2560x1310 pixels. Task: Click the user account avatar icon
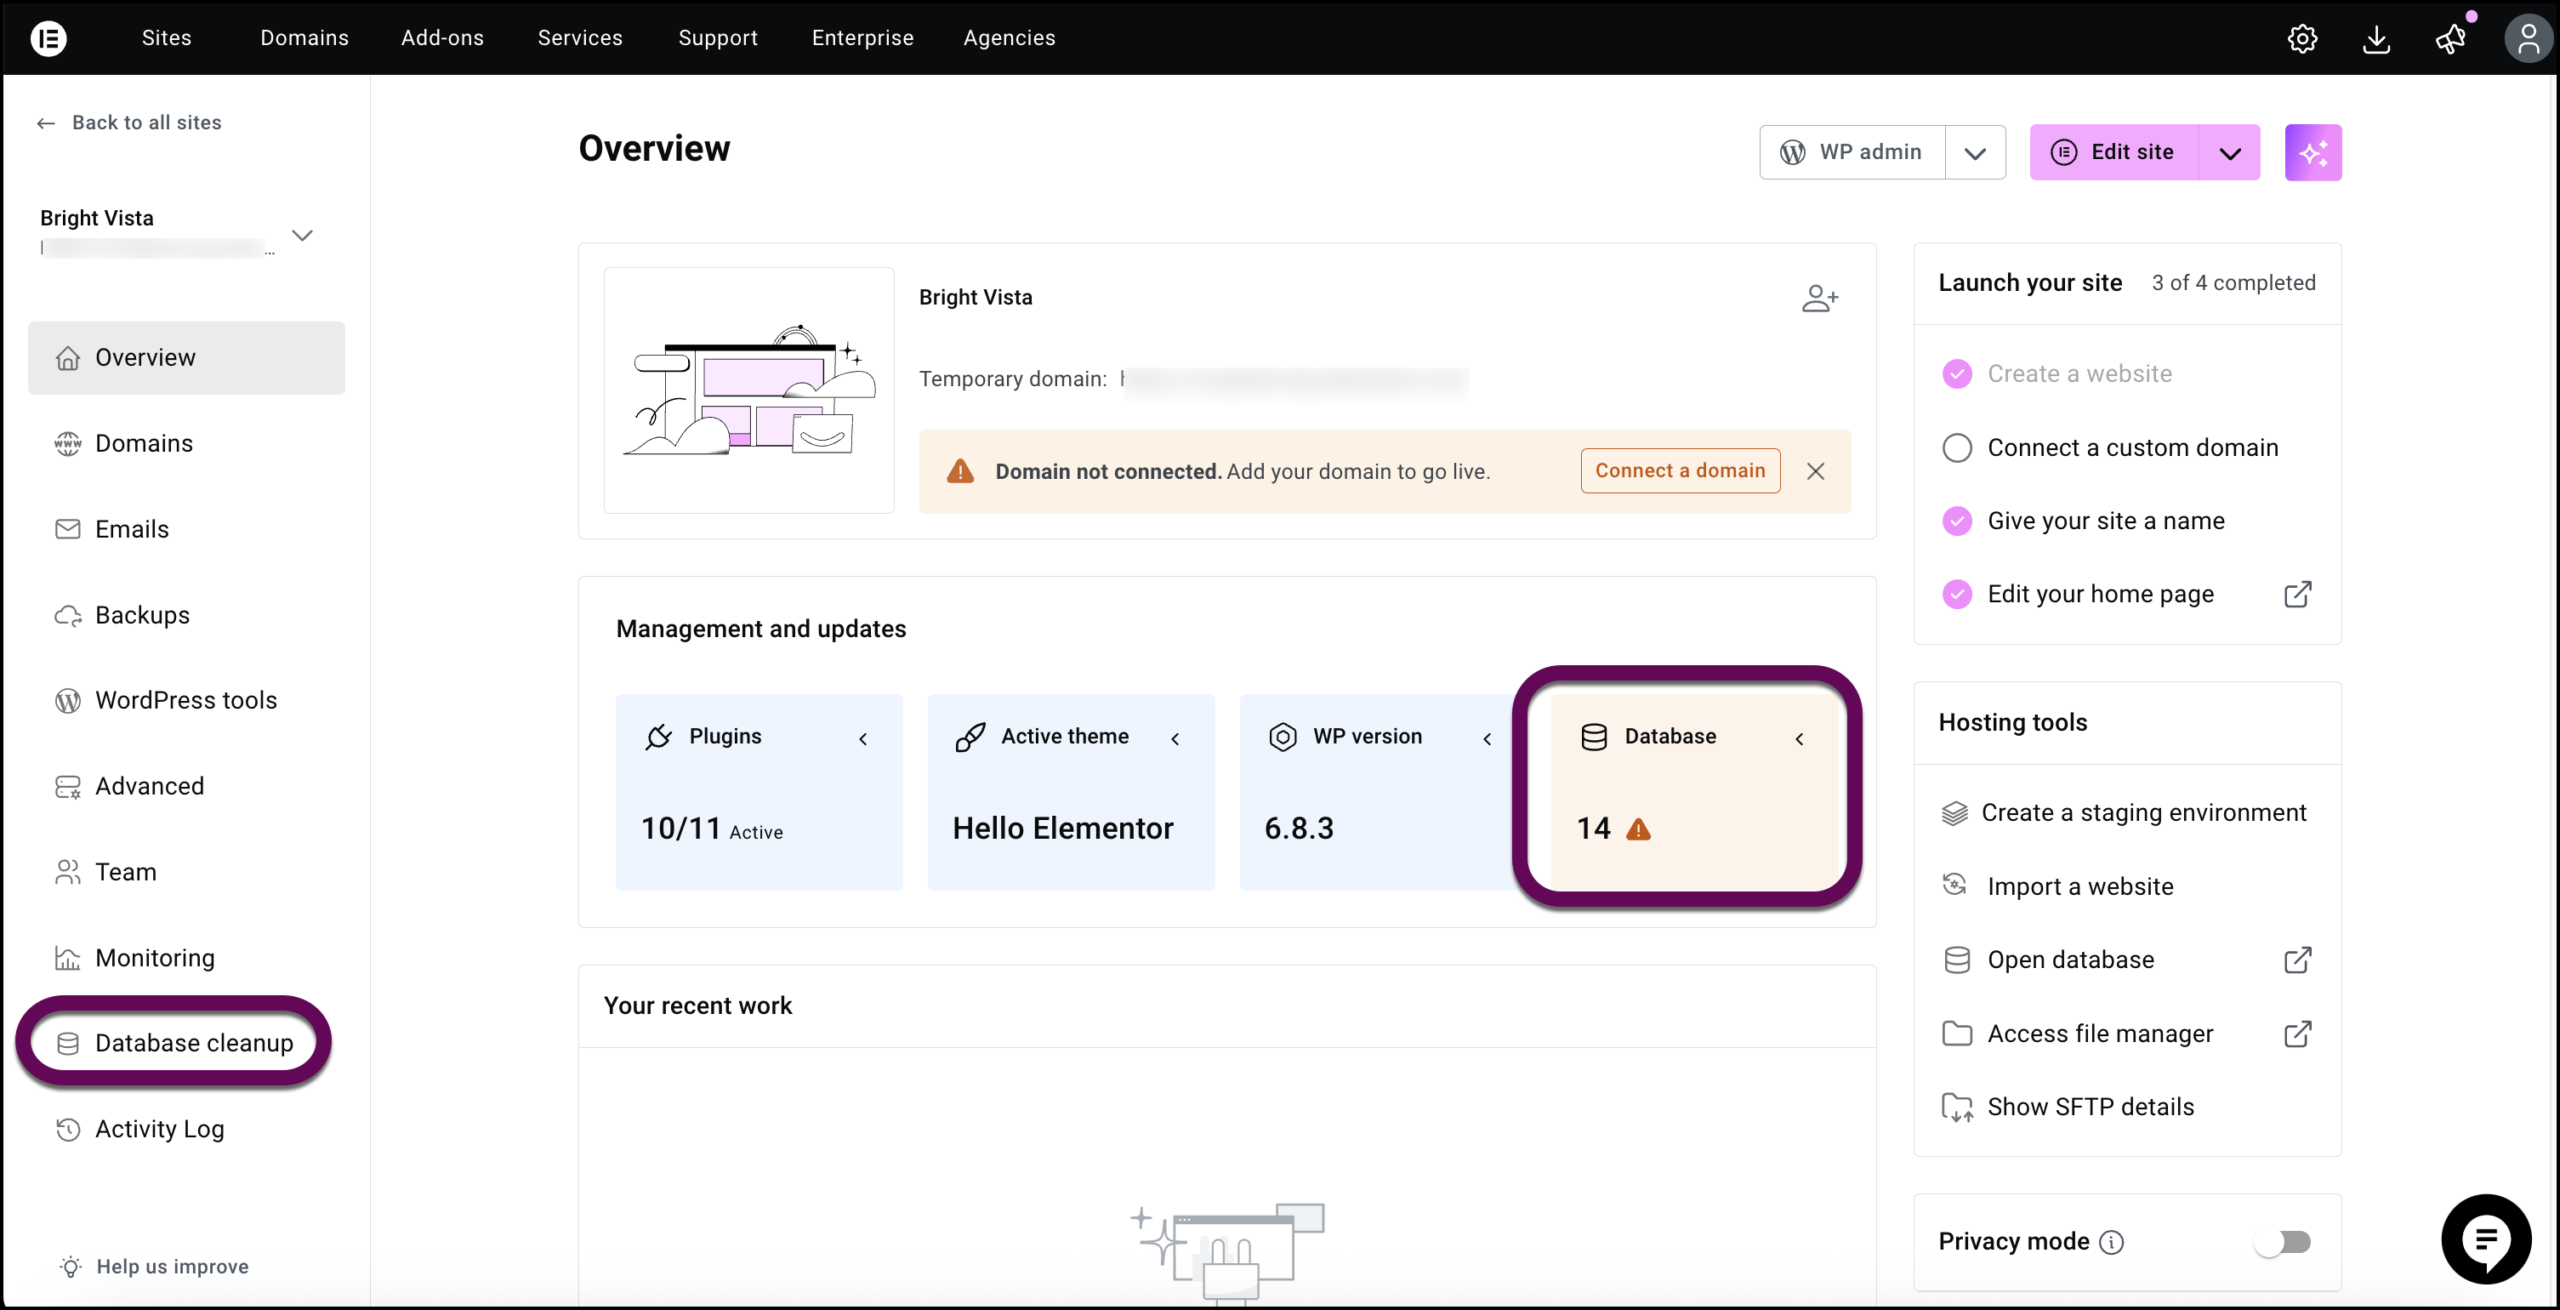coord(2527,39)
